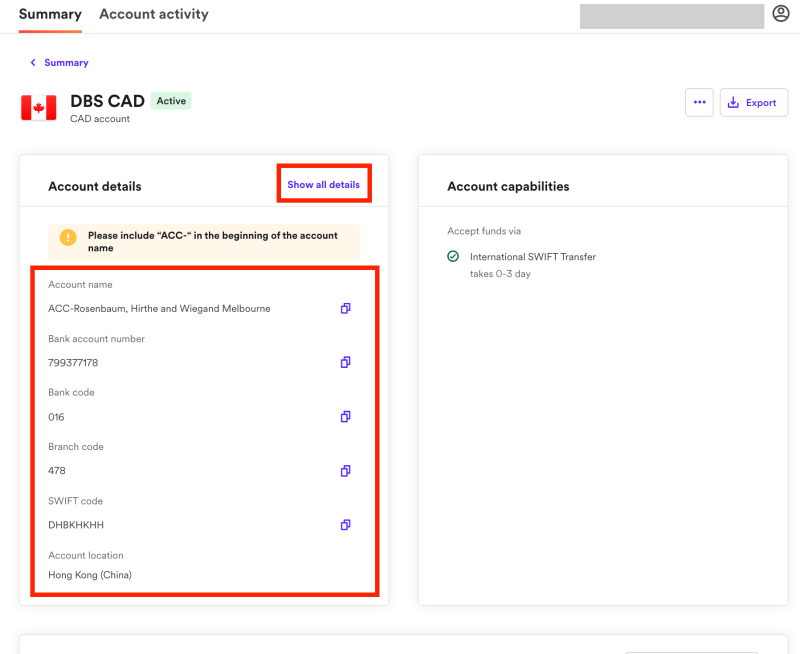The image size is (800, 654).
Task: Click the CAD account subtitle
Action: (100, 119)
